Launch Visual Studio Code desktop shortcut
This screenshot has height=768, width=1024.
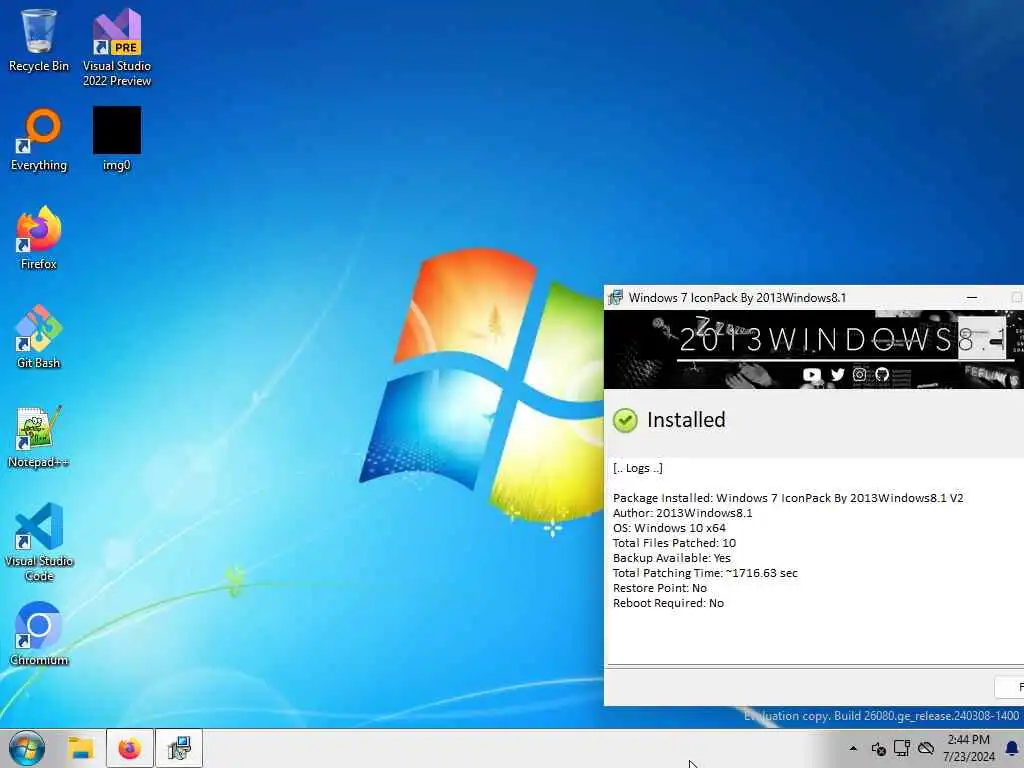39,542
